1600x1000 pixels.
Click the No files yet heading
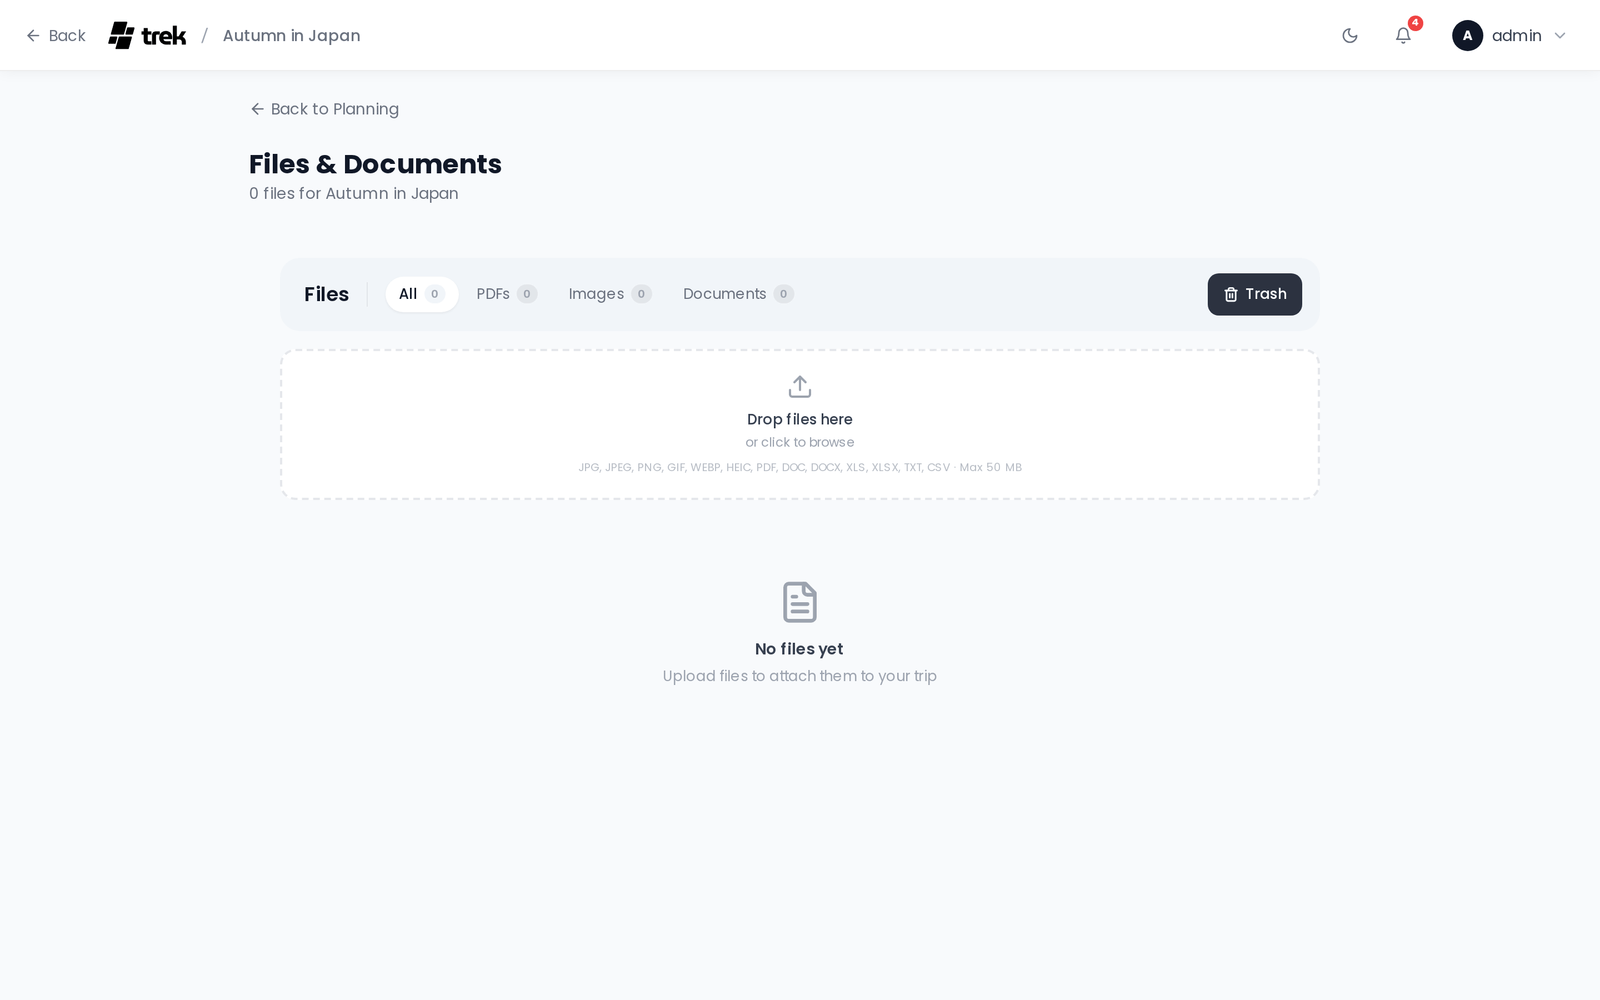799,649
